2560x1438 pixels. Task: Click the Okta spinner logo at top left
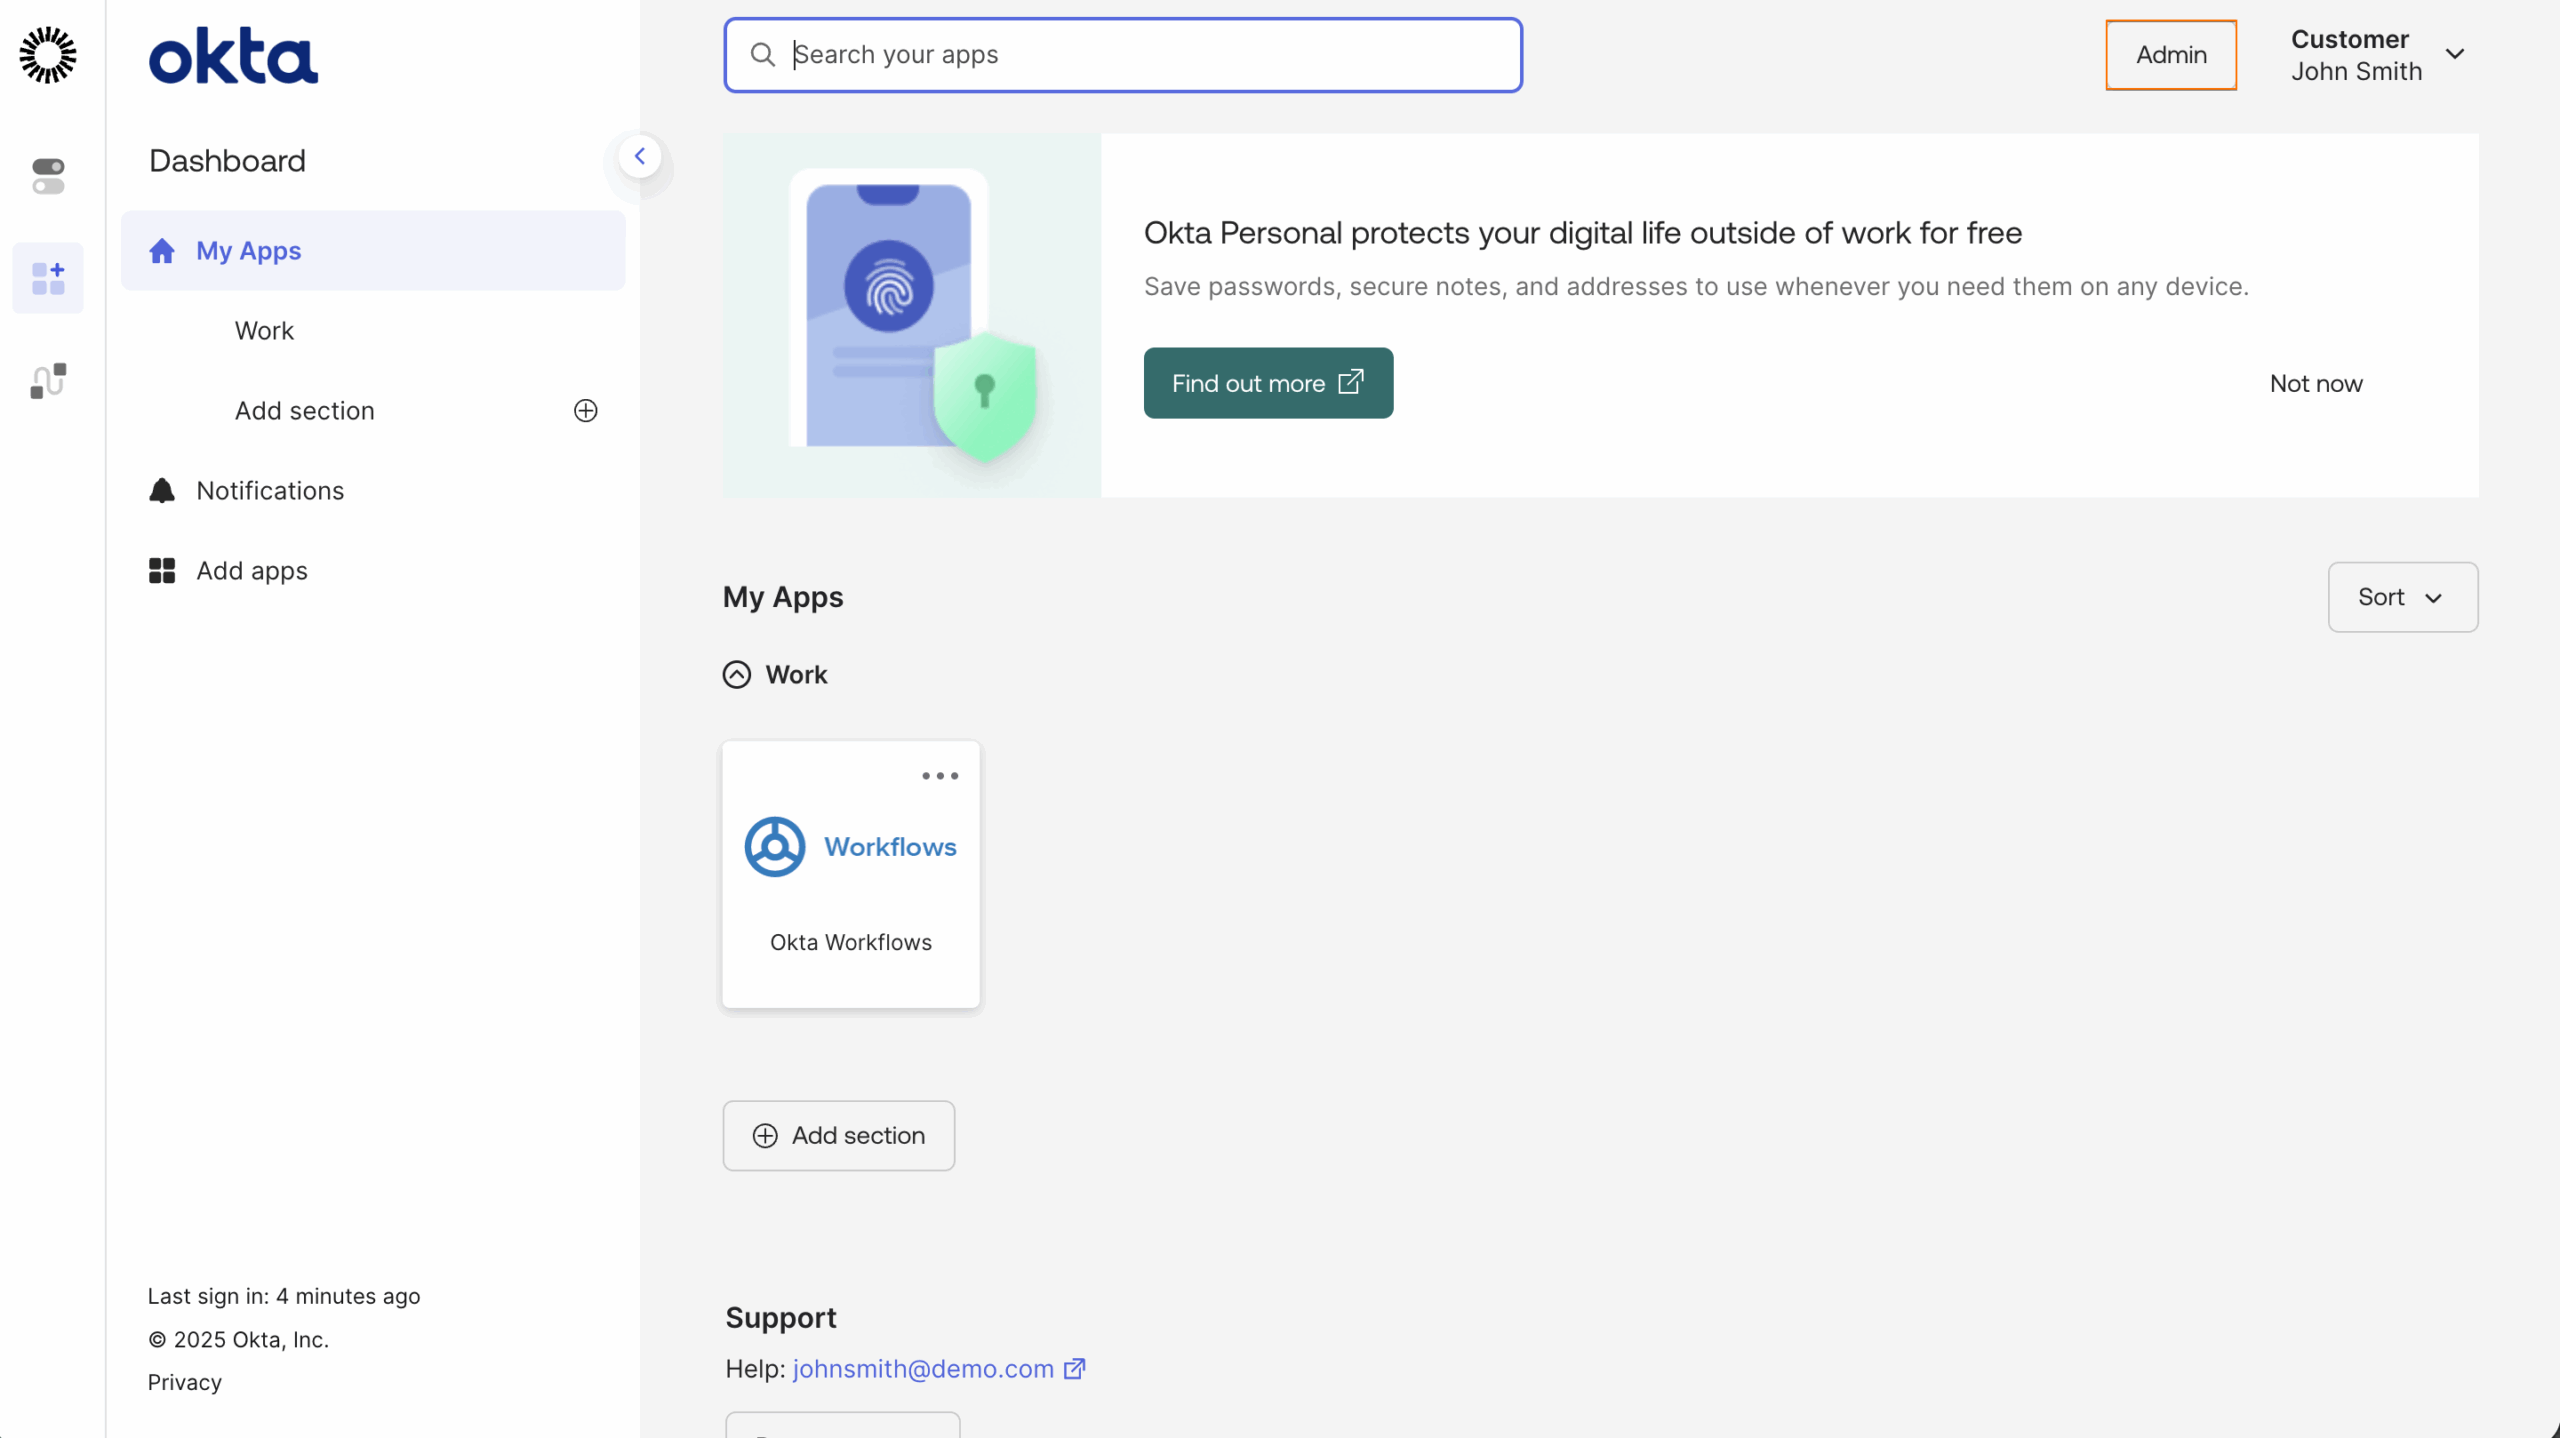click(47, 55)
